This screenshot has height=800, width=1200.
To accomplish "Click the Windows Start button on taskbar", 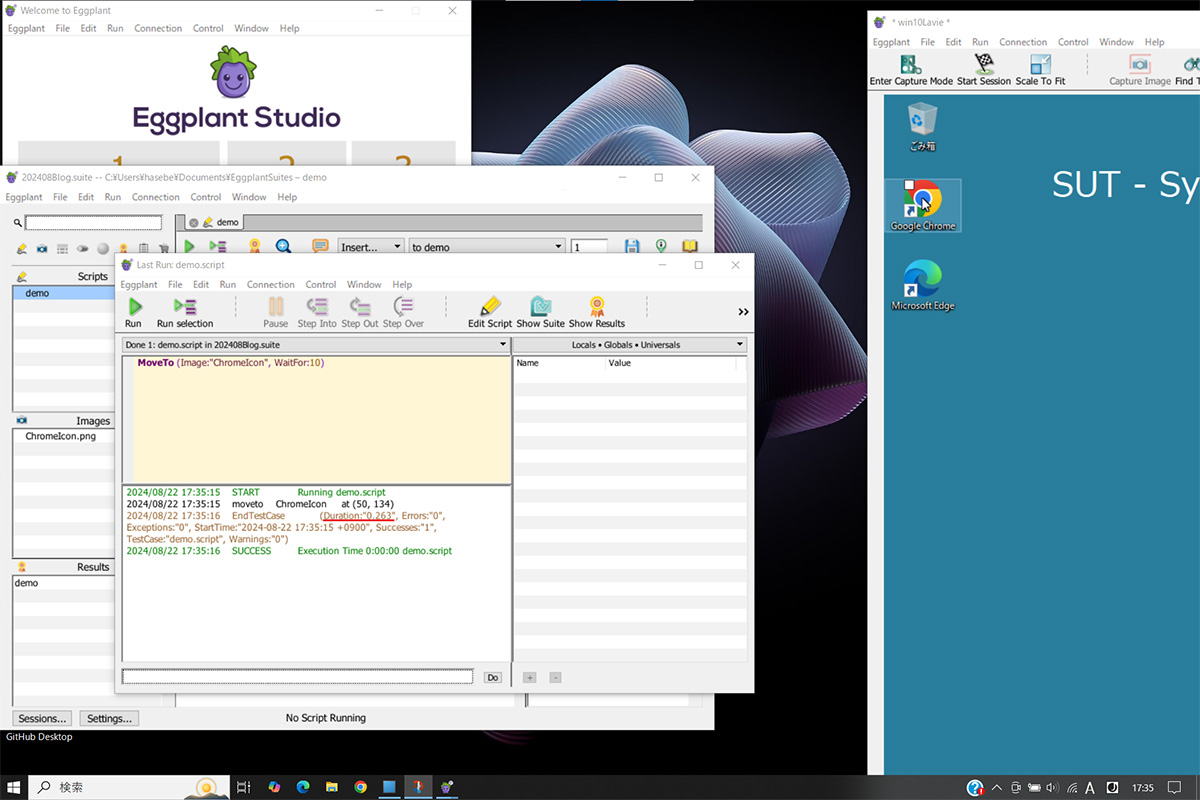I will 14,787.
